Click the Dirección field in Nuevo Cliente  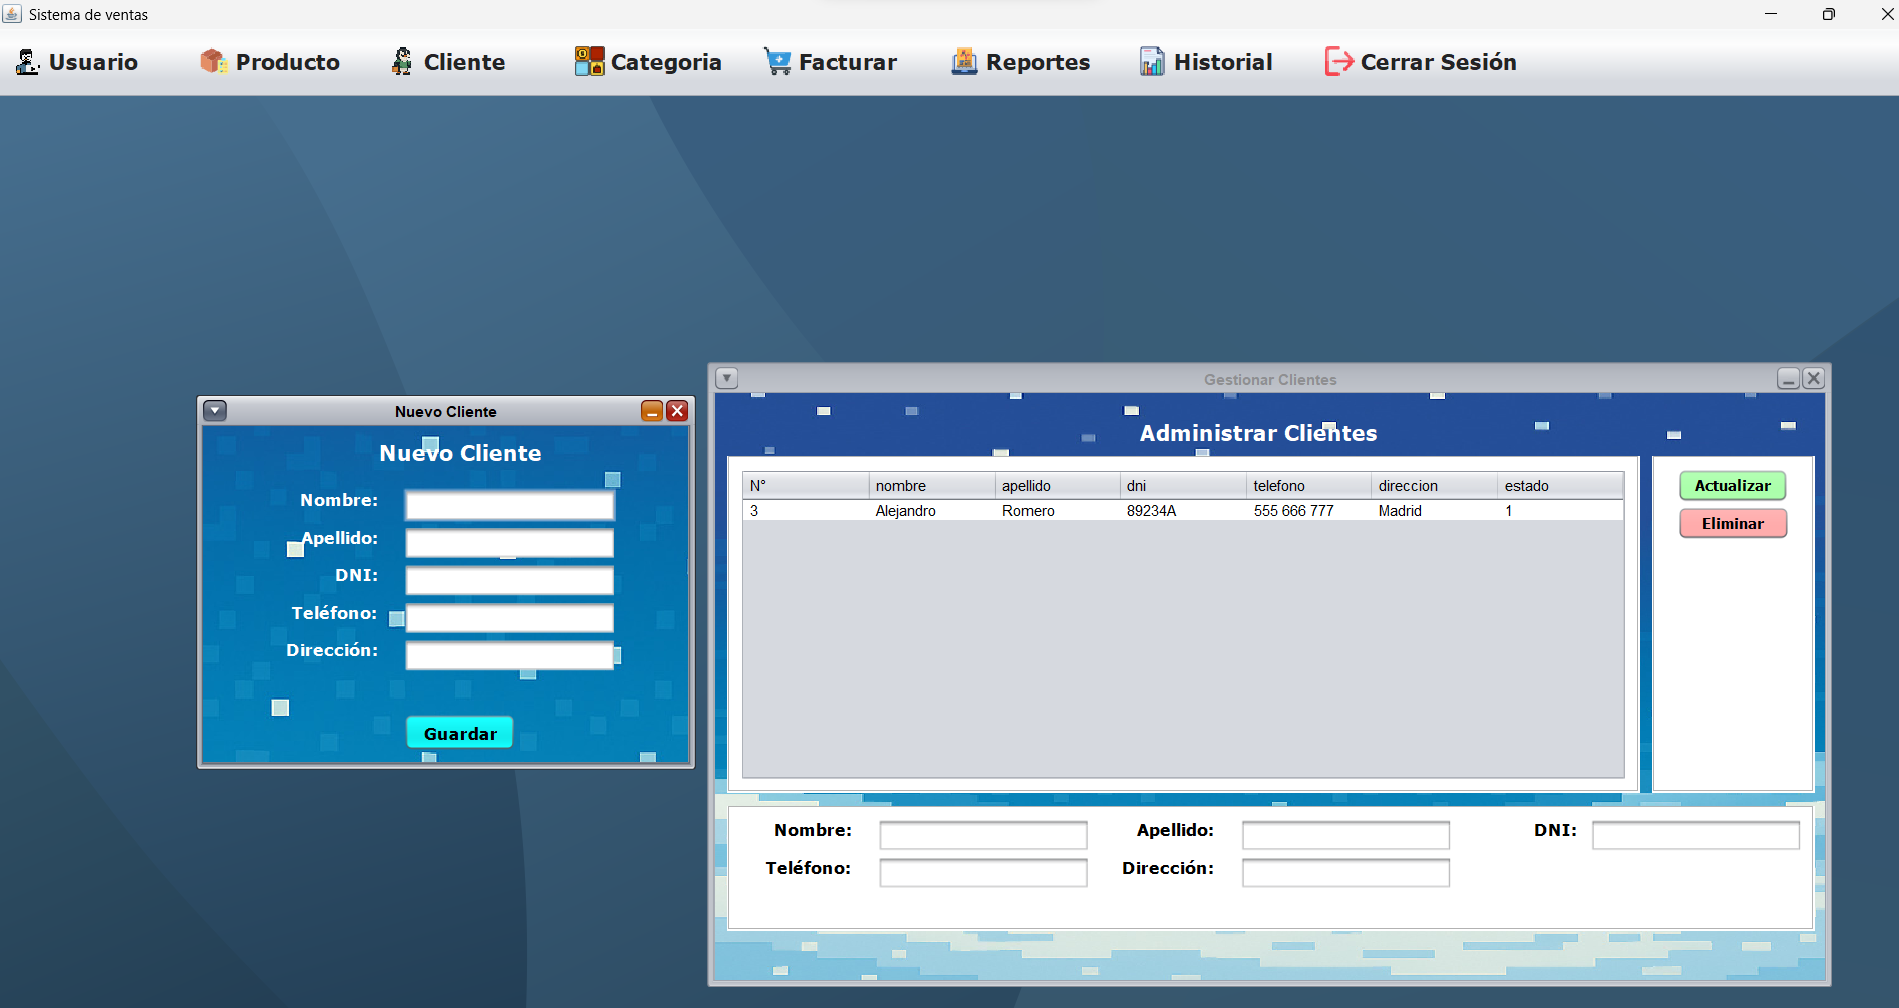point(509,656)
